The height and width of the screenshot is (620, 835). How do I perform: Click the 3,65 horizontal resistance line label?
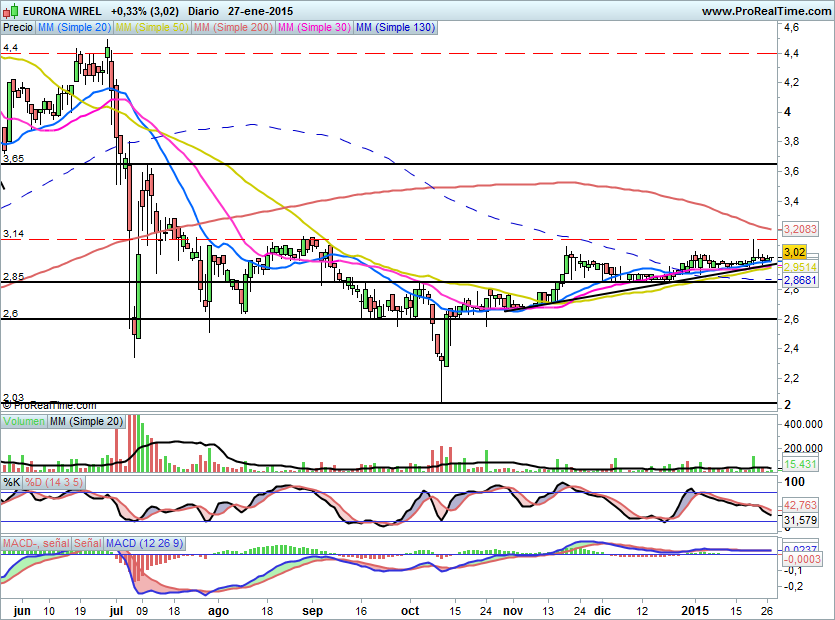[14, 158]
